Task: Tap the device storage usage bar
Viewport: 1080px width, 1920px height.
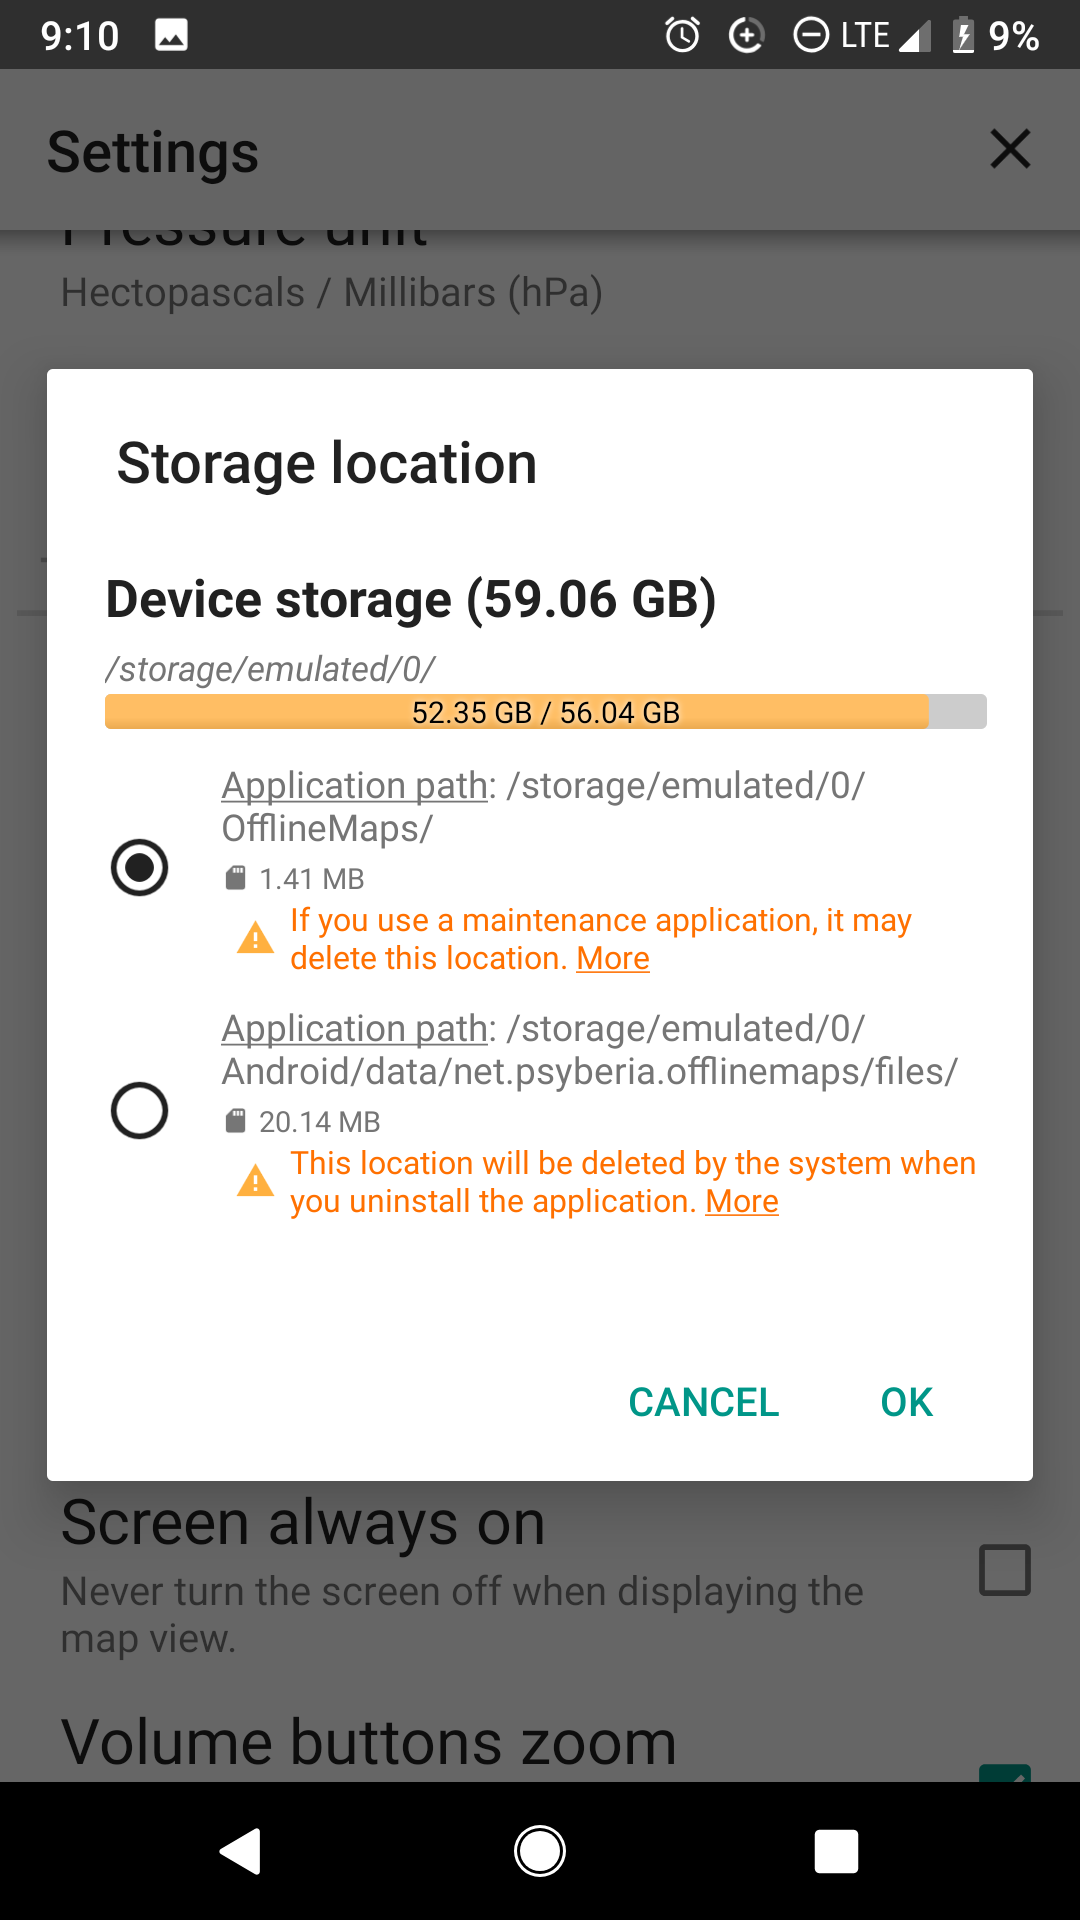Action: click(545, 712)
